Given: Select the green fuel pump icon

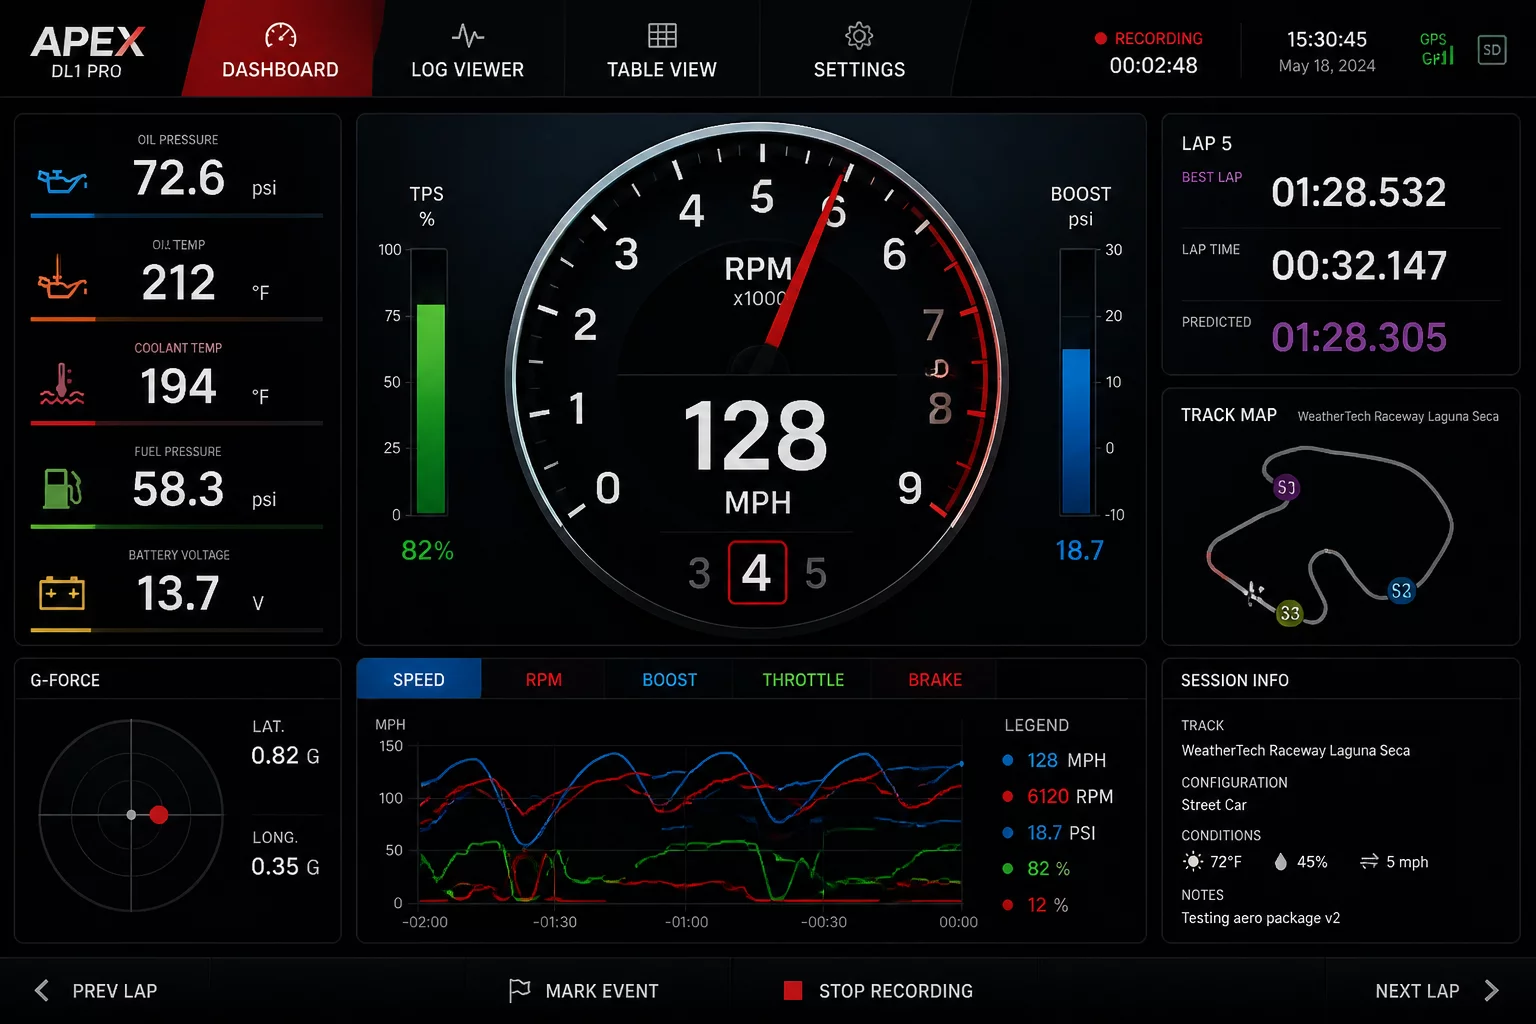Looking at the screenshot, I should click(x=62, y=488).
